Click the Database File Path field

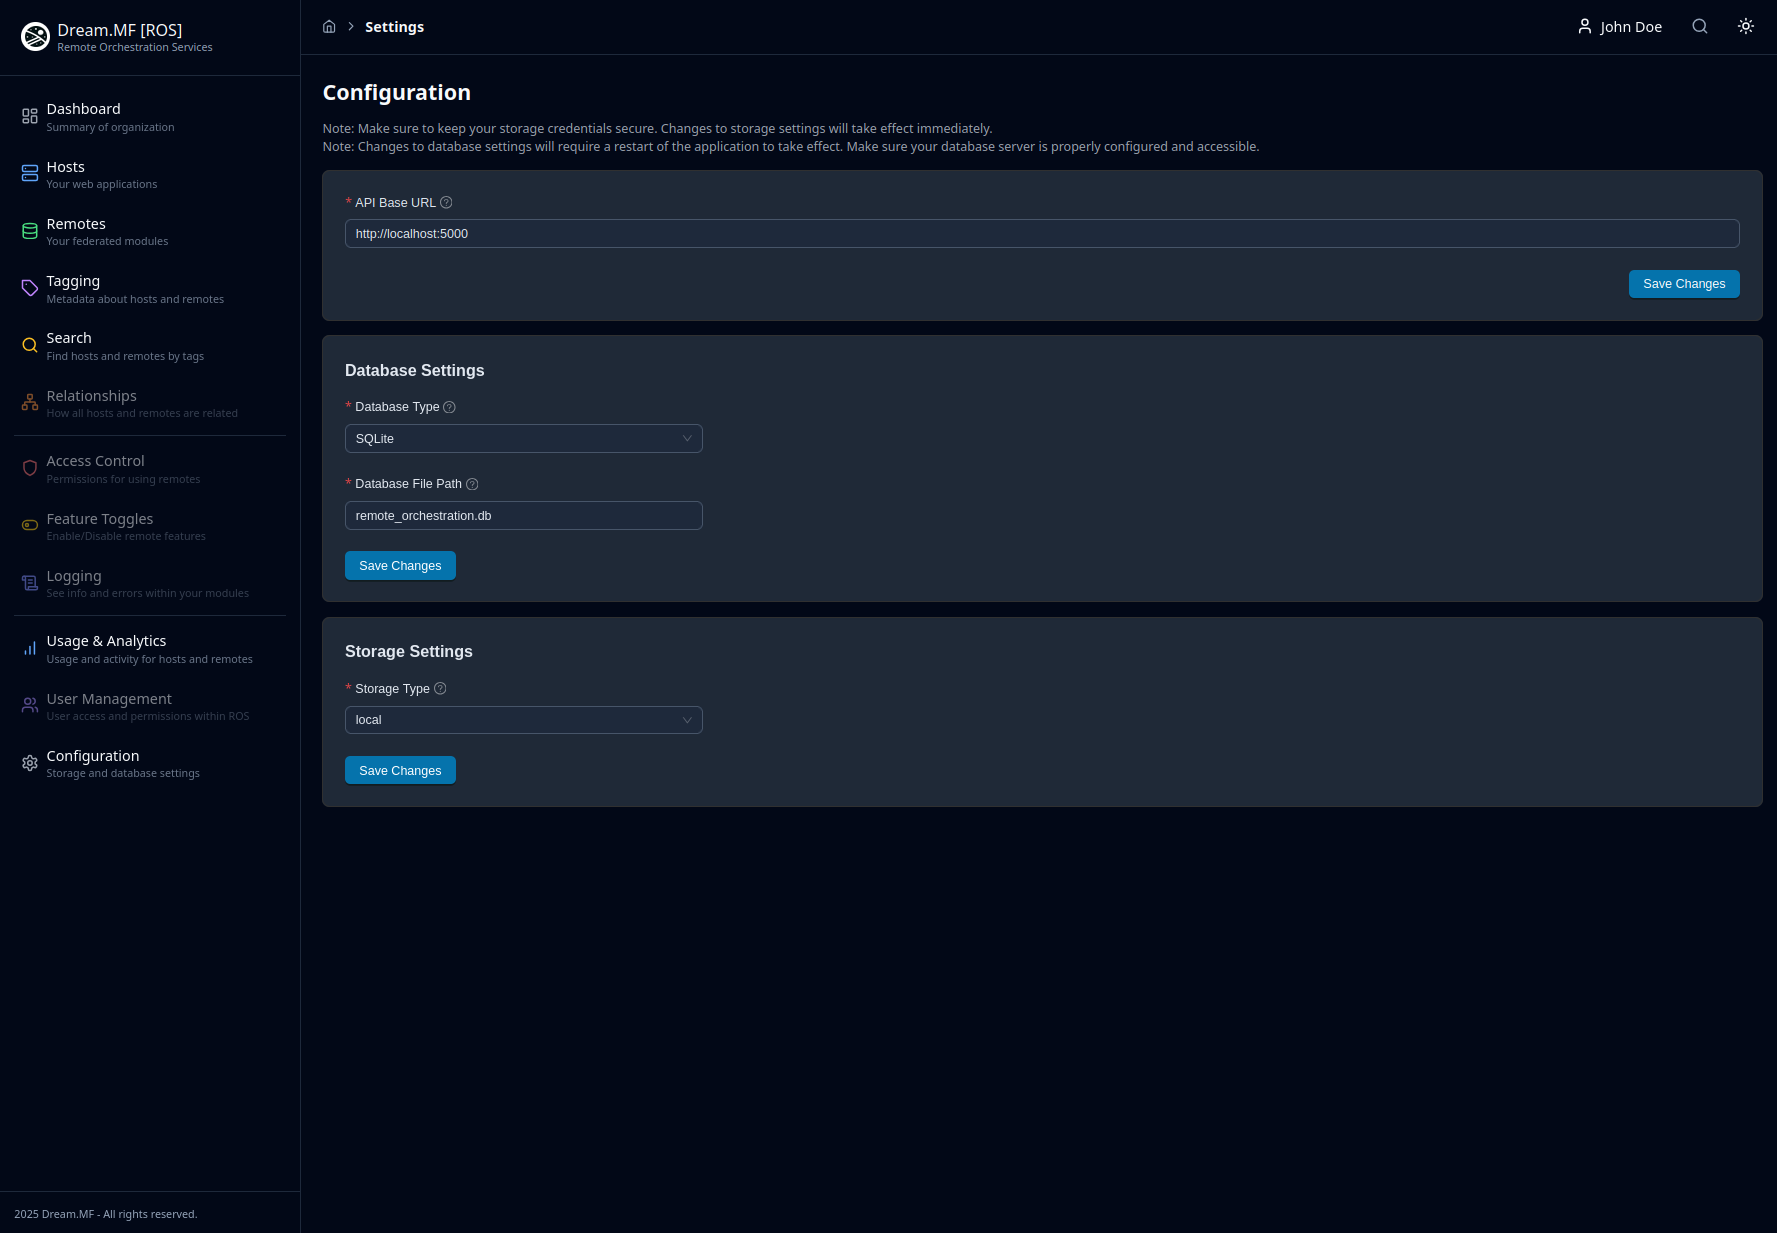point(523,516)
